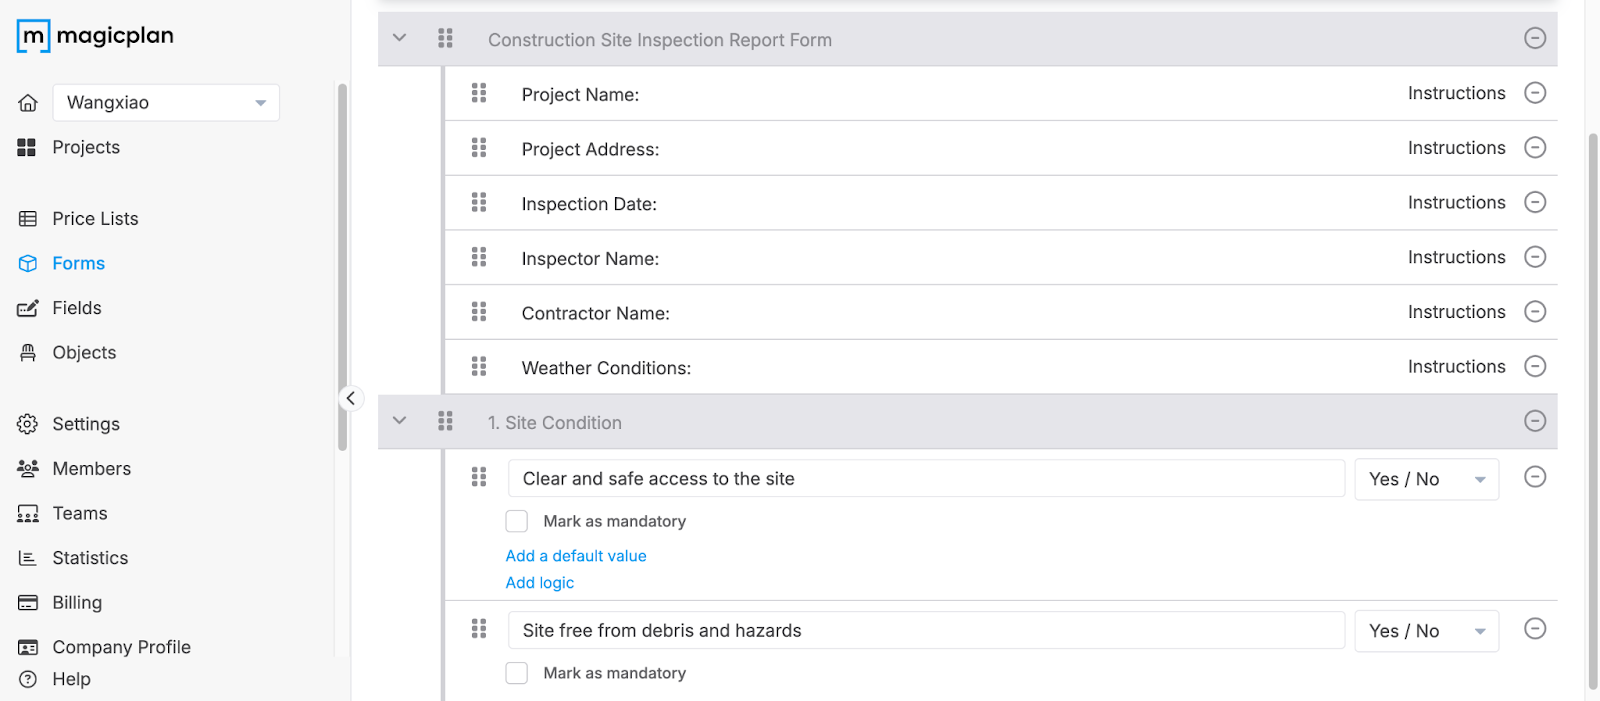Remove the Inspector Name field
Viewport: 1600px width, 701px height.
pyautogui.click(x=1535, y=257)
